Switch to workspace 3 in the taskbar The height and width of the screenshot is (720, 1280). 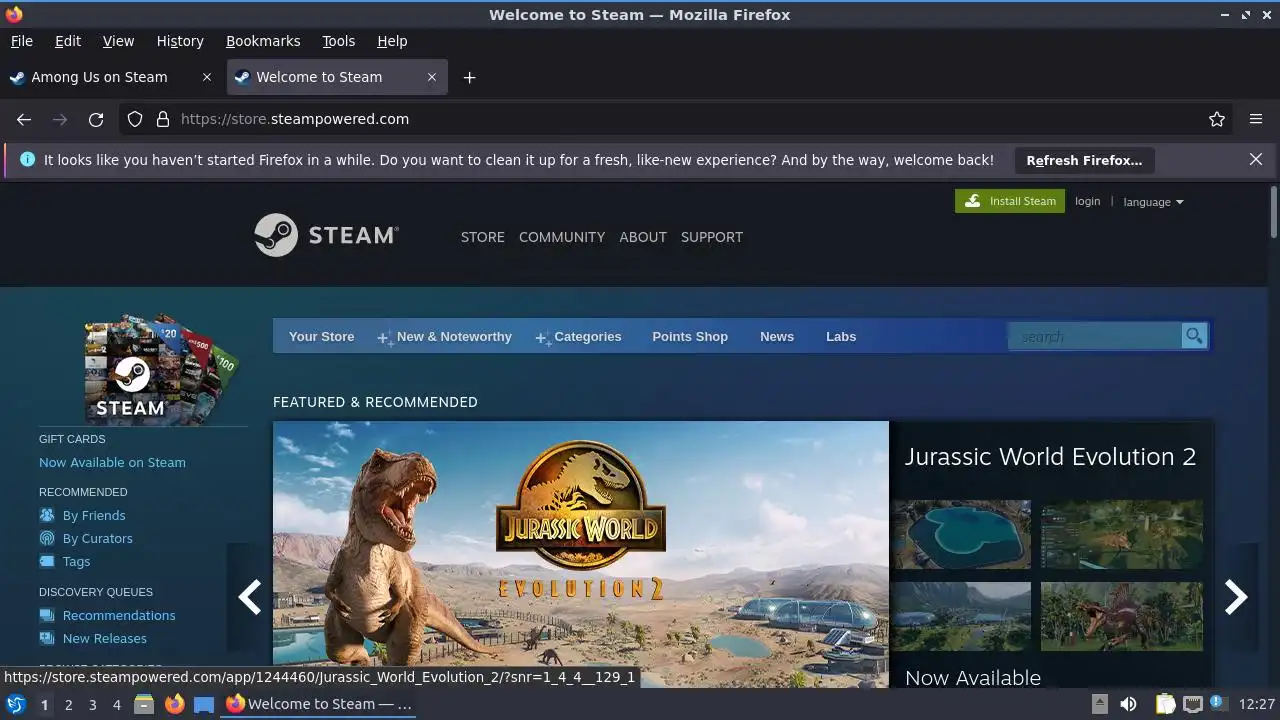coord(92,704)
